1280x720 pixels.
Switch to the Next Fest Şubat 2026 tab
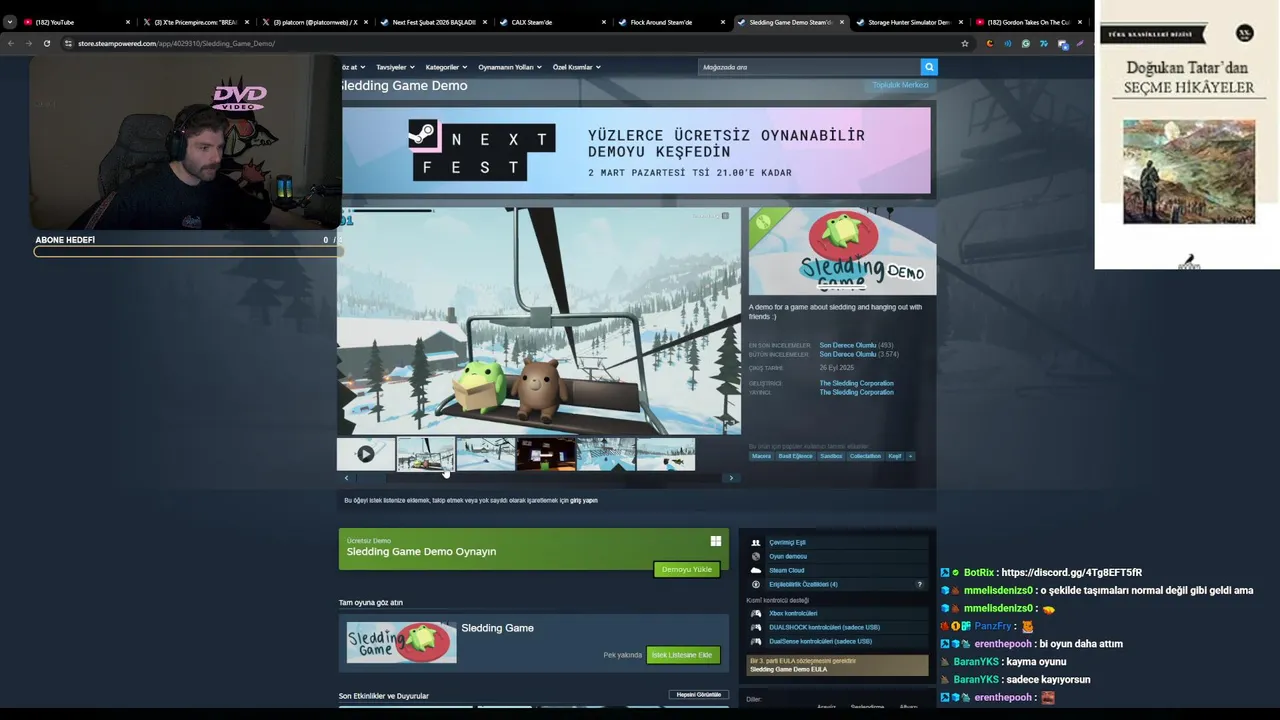pyautogui.click(x=434, y=22)
